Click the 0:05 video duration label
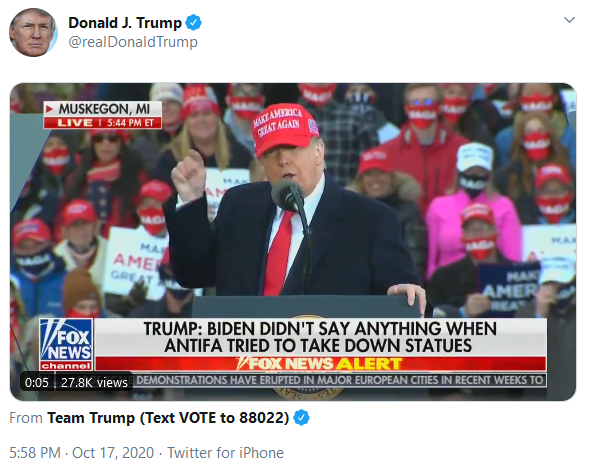 pos(37,382)
